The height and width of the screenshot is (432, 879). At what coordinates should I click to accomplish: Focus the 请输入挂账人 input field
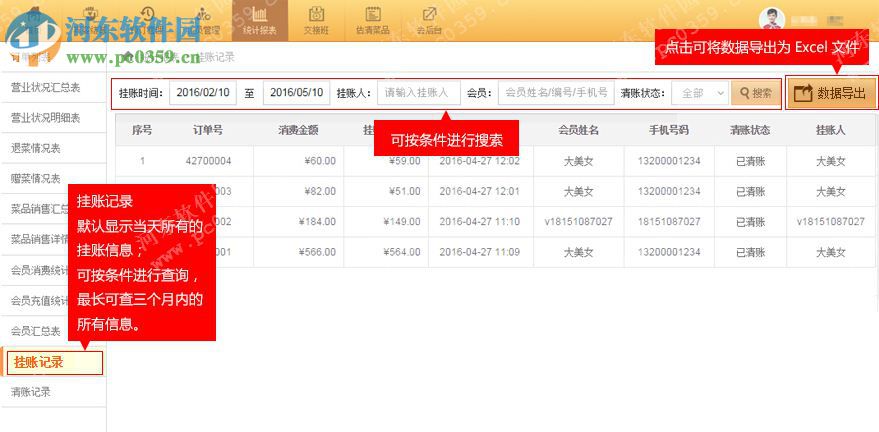[419, 93]
